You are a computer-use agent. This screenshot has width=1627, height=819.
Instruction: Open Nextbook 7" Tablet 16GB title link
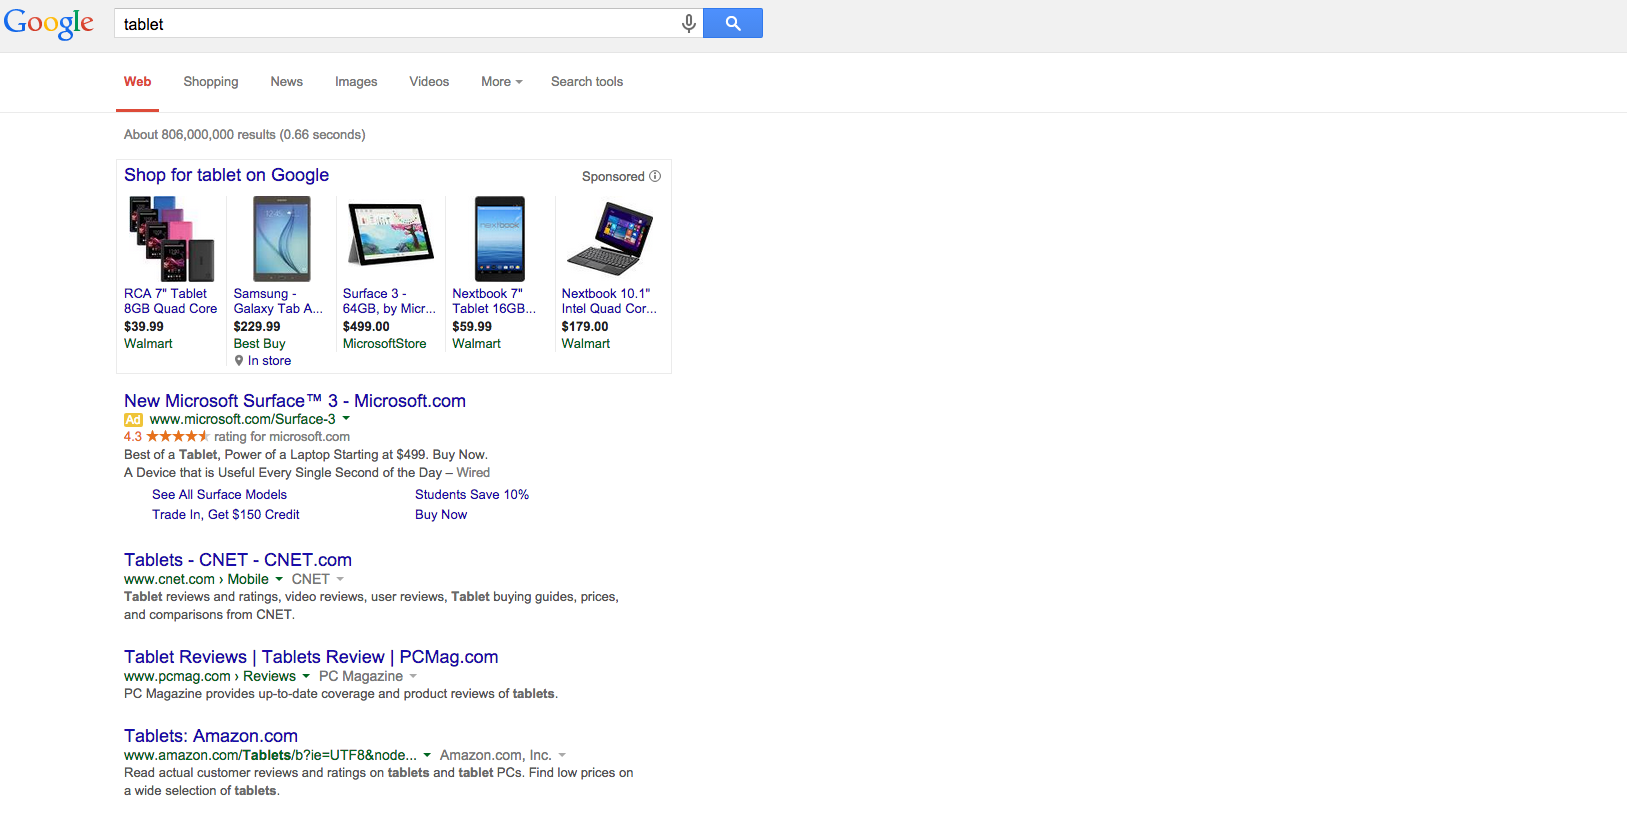(494, 301)
